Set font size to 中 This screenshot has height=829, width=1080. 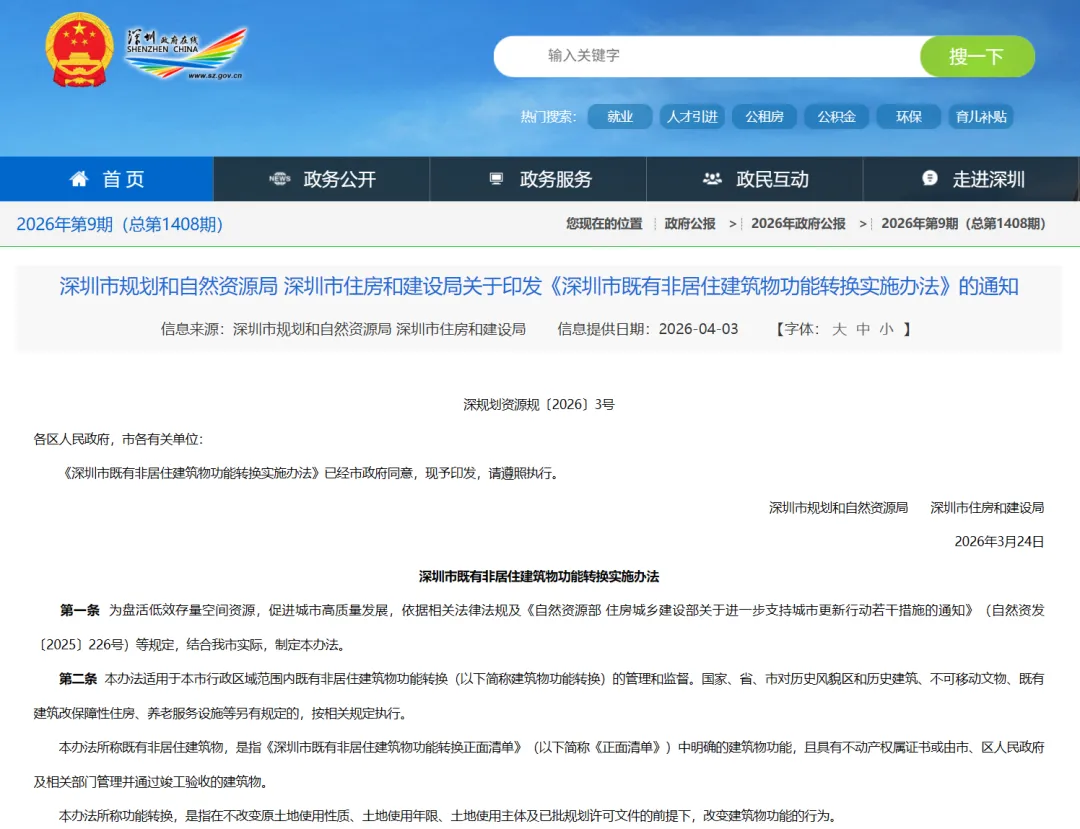[x=863, y=329]
